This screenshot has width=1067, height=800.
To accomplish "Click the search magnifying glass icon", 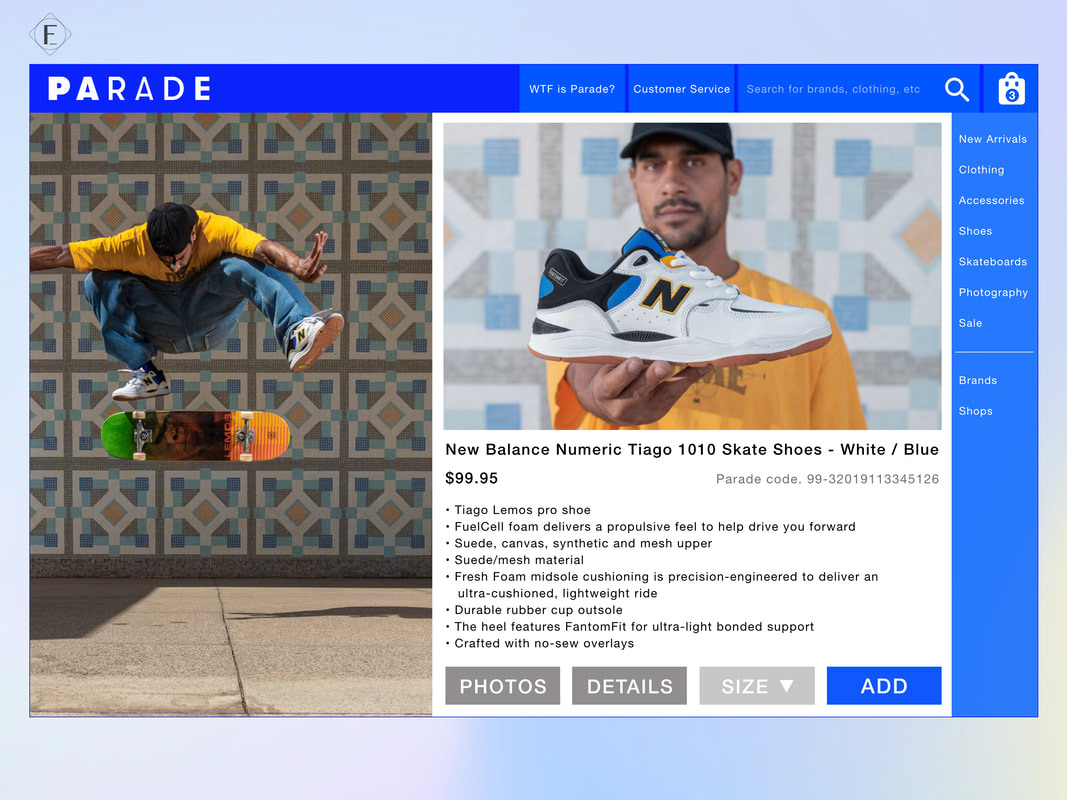I will pyautogui.click(x=957, y=89).
